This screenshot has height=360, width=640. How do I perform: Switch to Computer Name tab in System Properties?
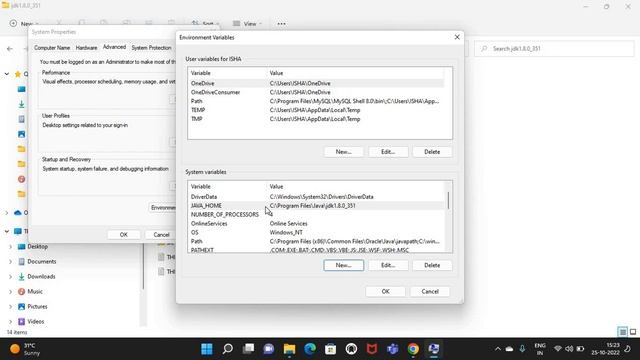[x=52, y=48]
